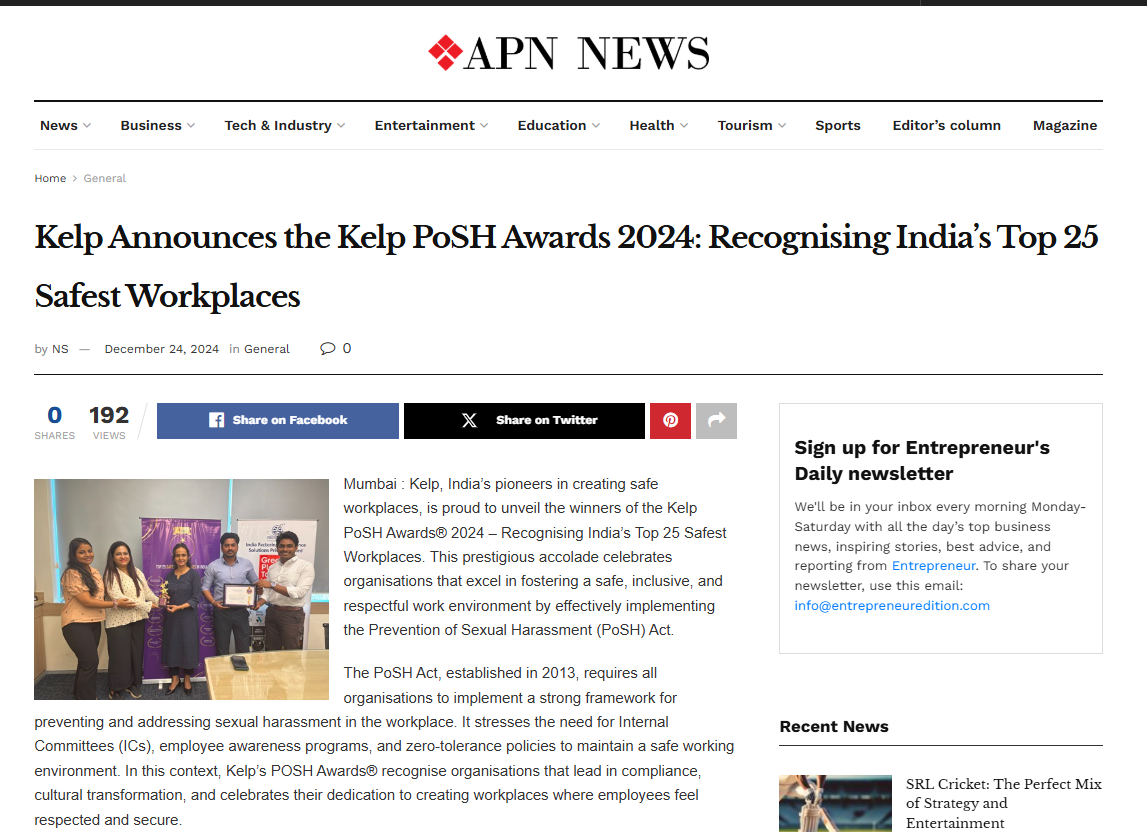Click the comment count 0
This screenshot has width=1147, height=832.
pos(347,348)
